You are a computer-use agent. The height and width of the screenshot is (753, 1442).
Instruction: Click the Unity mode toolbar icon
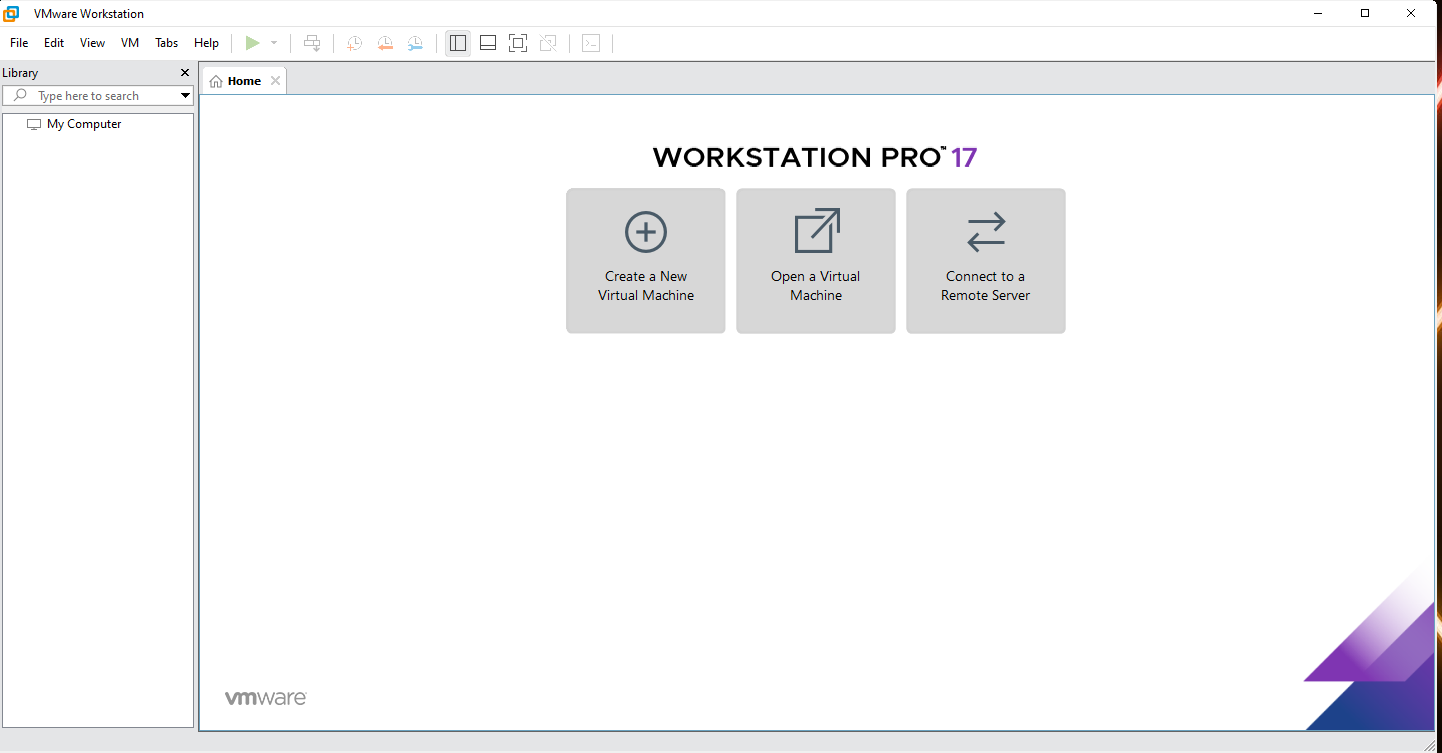pos(548,43)
